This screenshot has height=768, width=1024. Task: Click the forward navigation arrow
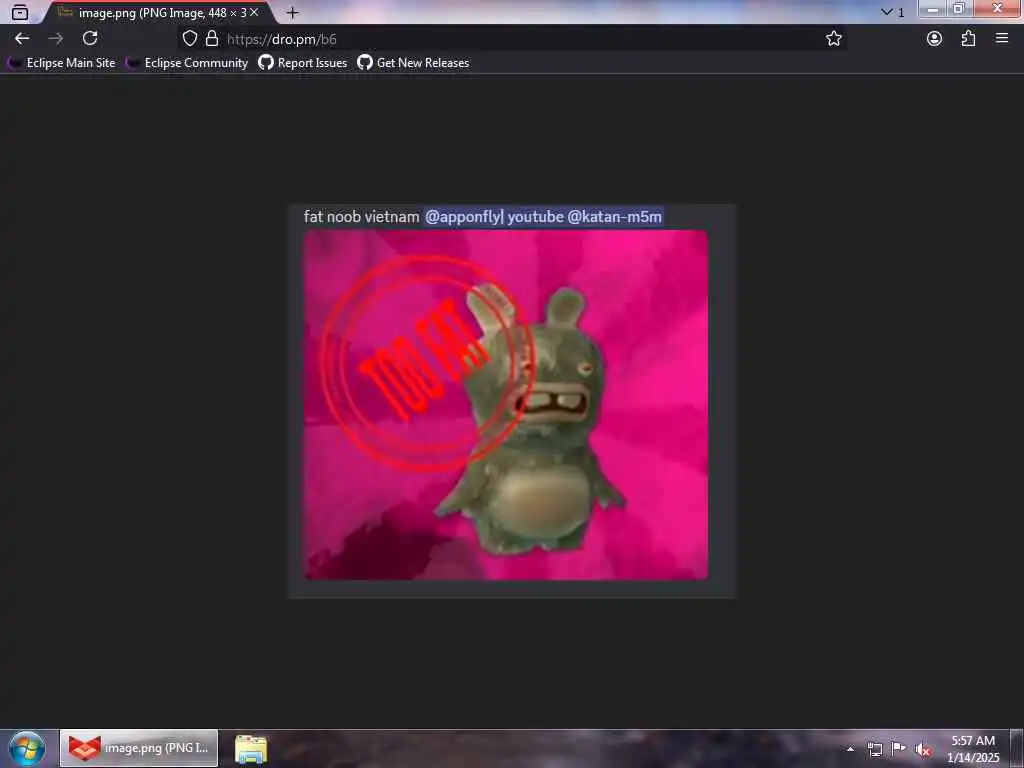click(x=56, y=39)
